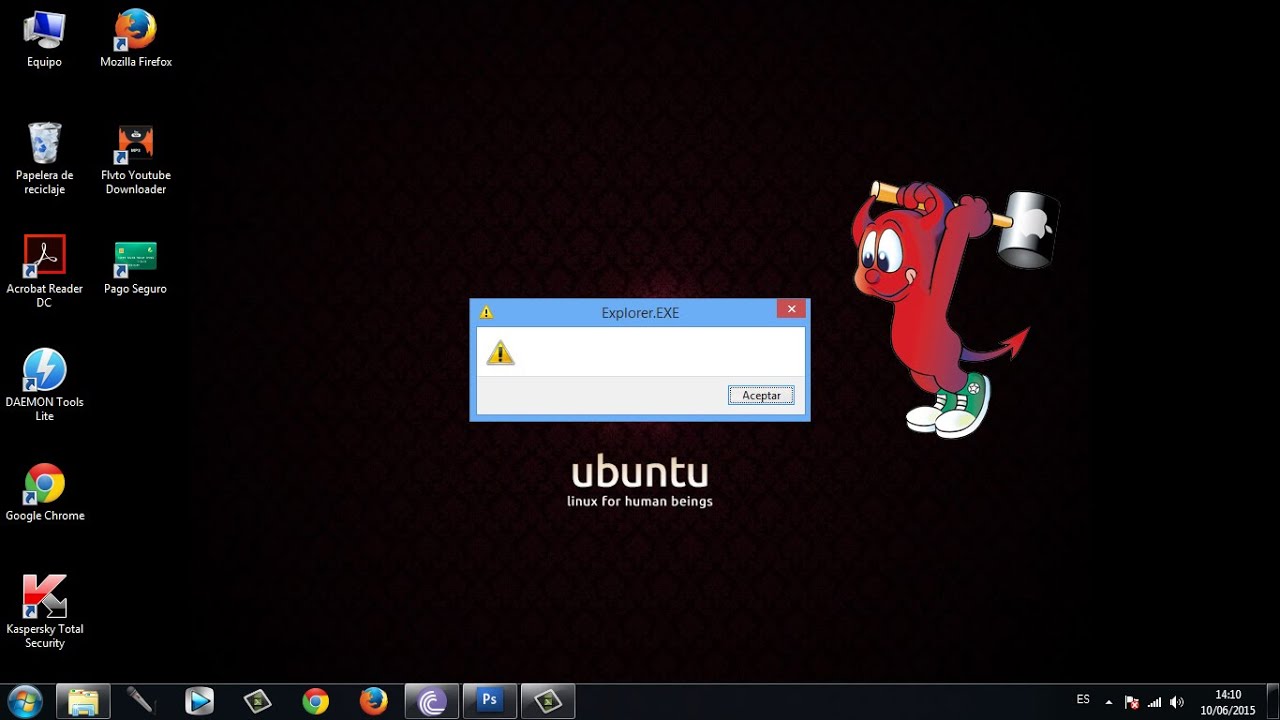Screen dimensions: 1280x720
Task: Click the volume speaker tray icon
Action: point(1177,702)
